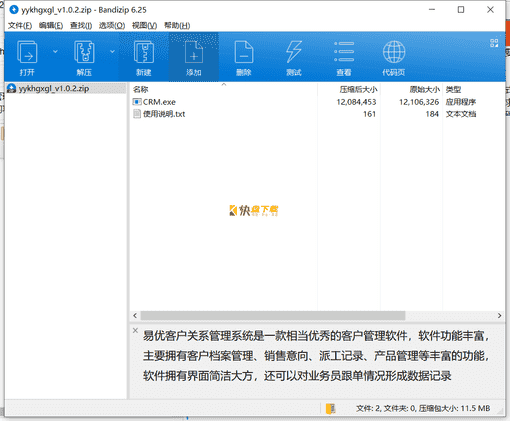The height and width of the screenshot is (421, 510).
Task: Click the 应用程序 type cell
Action: click(461, 102)
